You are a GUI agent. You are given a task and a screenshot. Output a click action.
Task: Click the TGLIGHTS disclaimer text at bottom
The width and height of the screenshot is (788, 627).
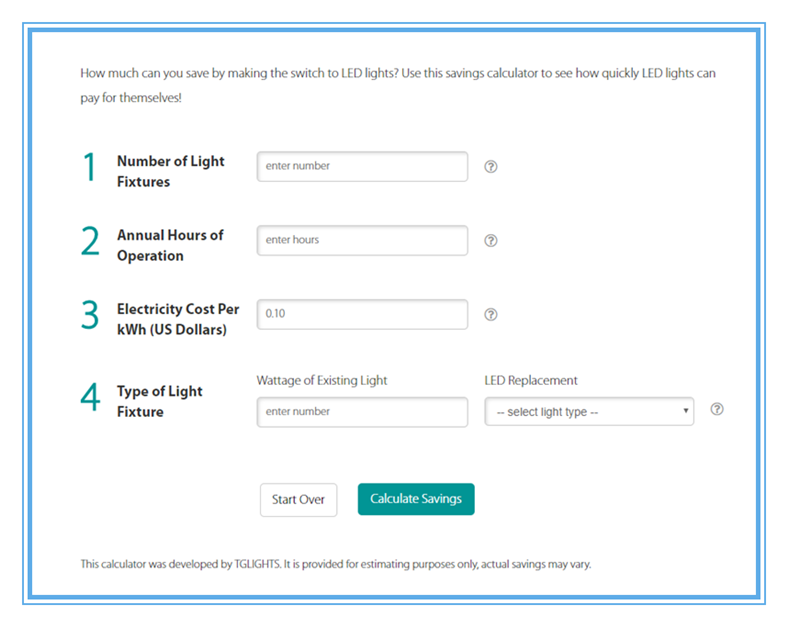(336, 564)
